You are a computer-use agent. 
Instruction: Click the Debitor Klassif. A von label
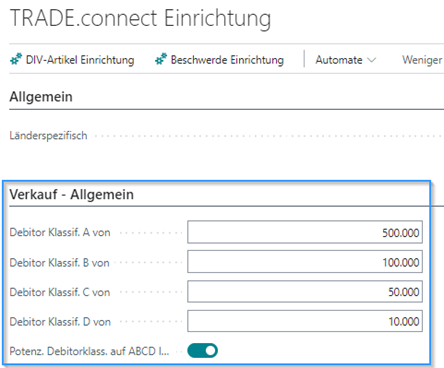click(60, 232)
